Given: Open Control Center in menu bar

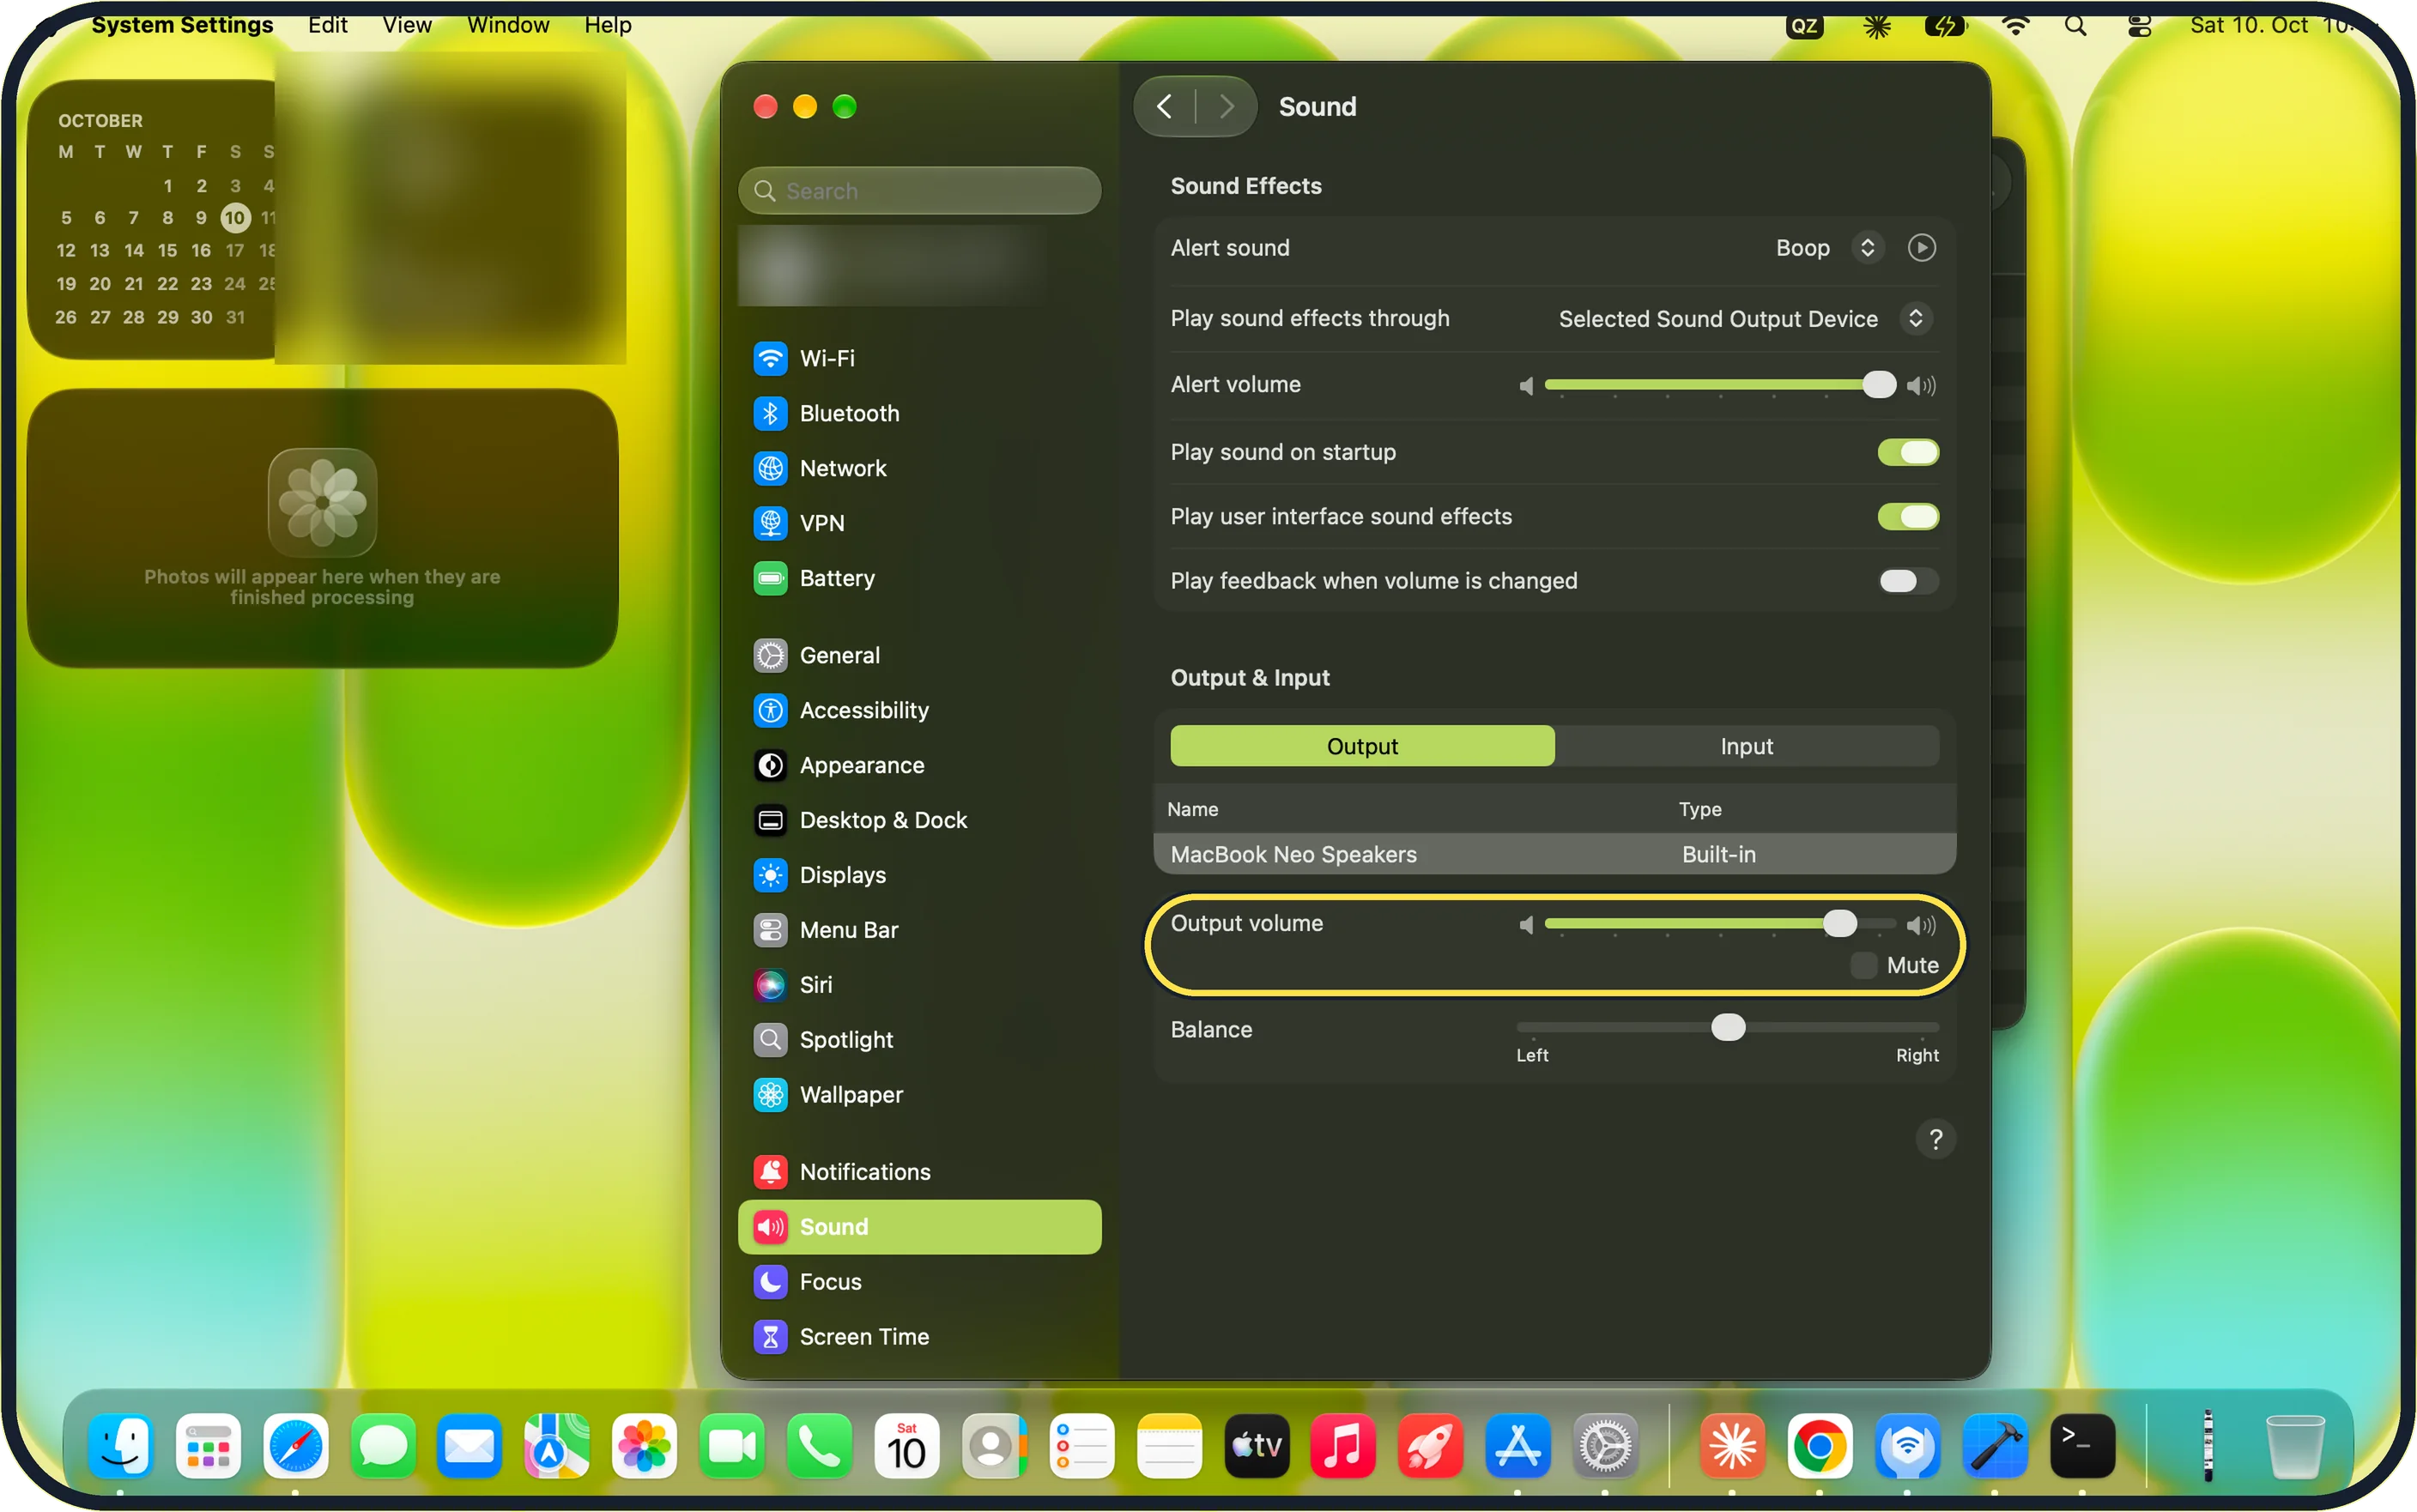Looking at the screenshot, I should (x=2139, y=25).
